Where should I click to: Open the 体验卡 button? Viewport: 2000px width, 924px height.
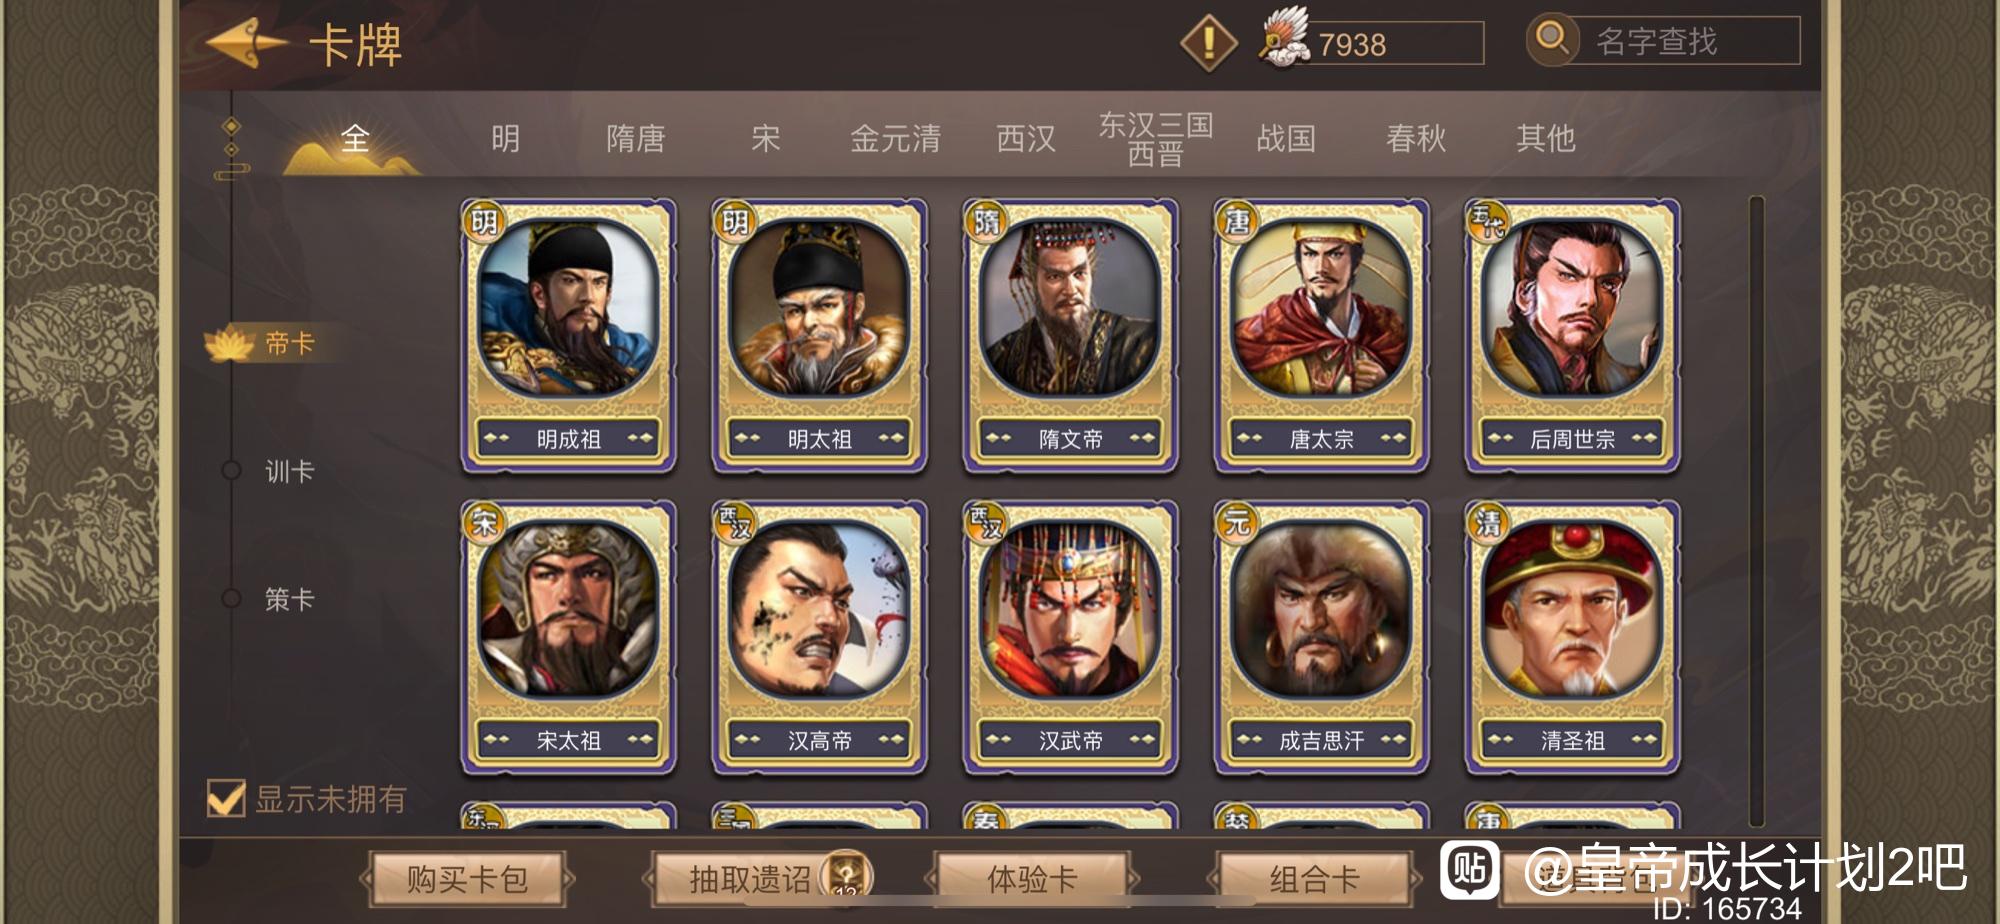pyautogui.click(x=1032, y=879)
